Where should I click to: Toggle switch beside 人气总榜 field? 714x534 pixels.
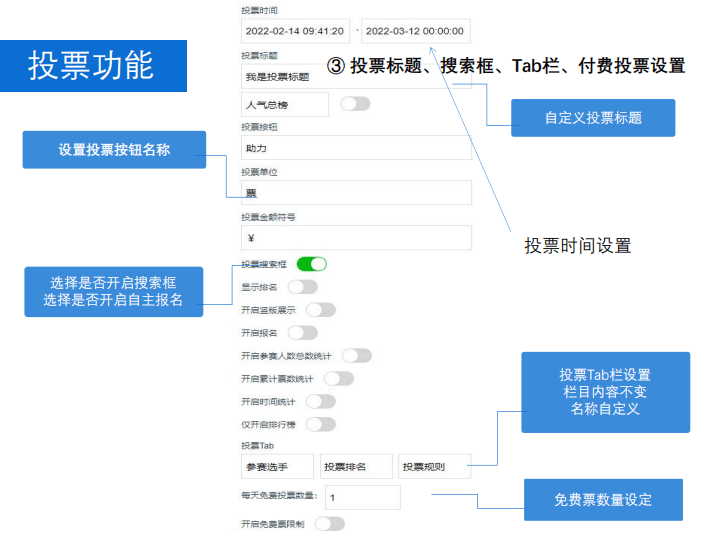point(355,104)
